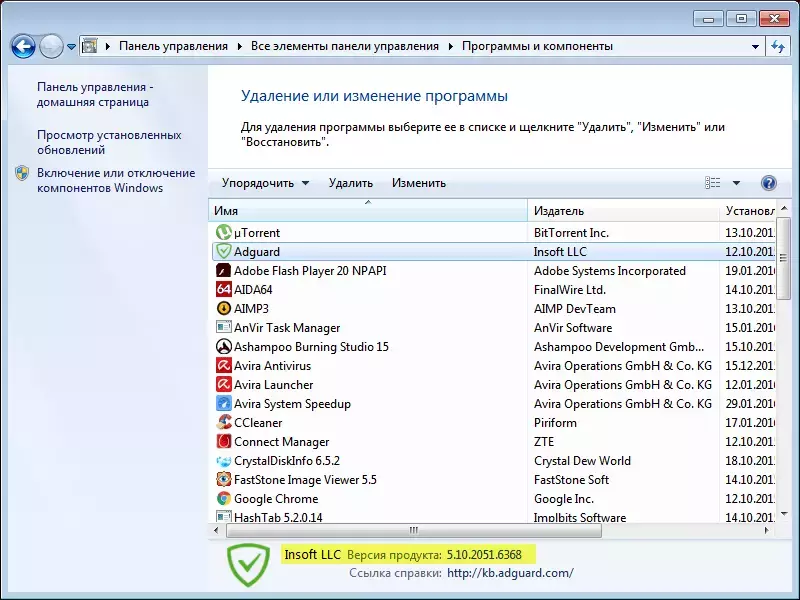Expand the address bar history dropdown
800x600 pixels.
pos(755,46)
